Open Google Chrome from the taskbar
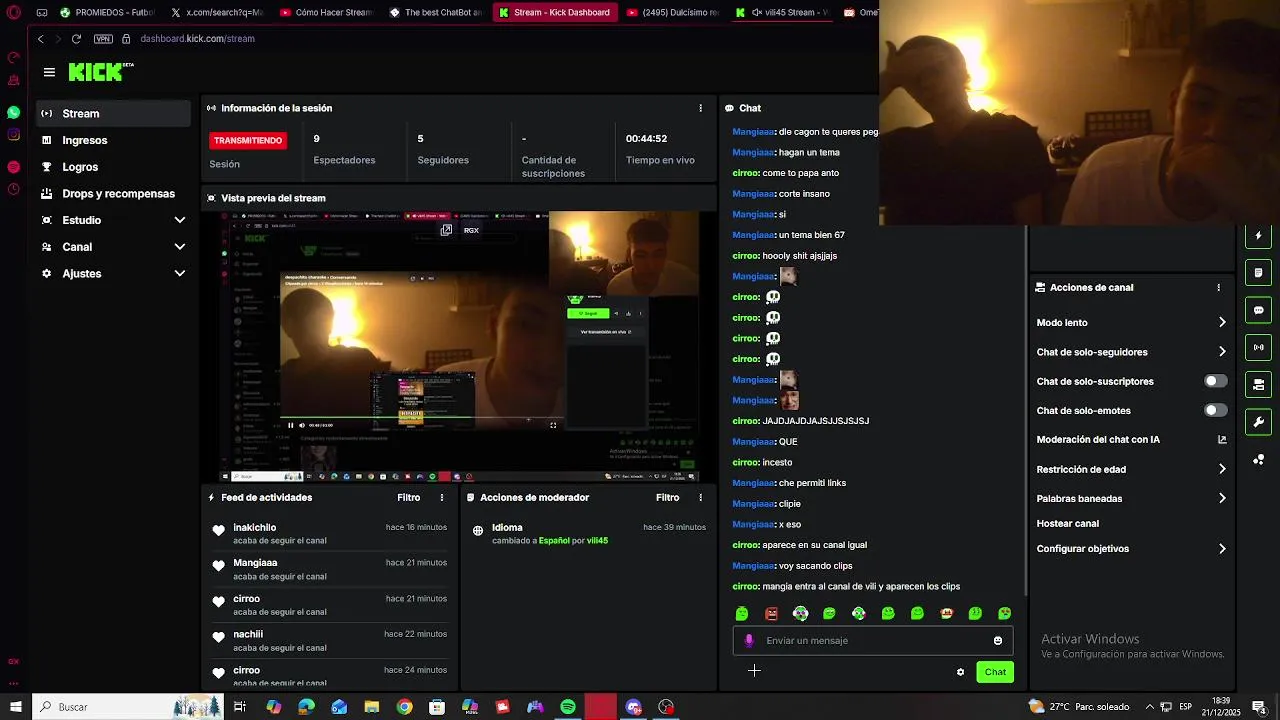The image size is (1280, 720). tap(404, 707)
